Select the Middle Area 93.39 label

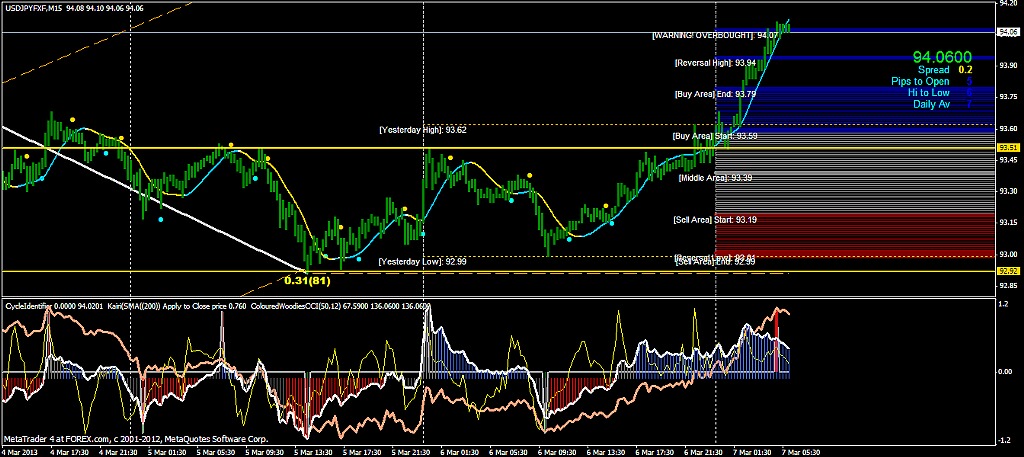(x=716, y=177)
